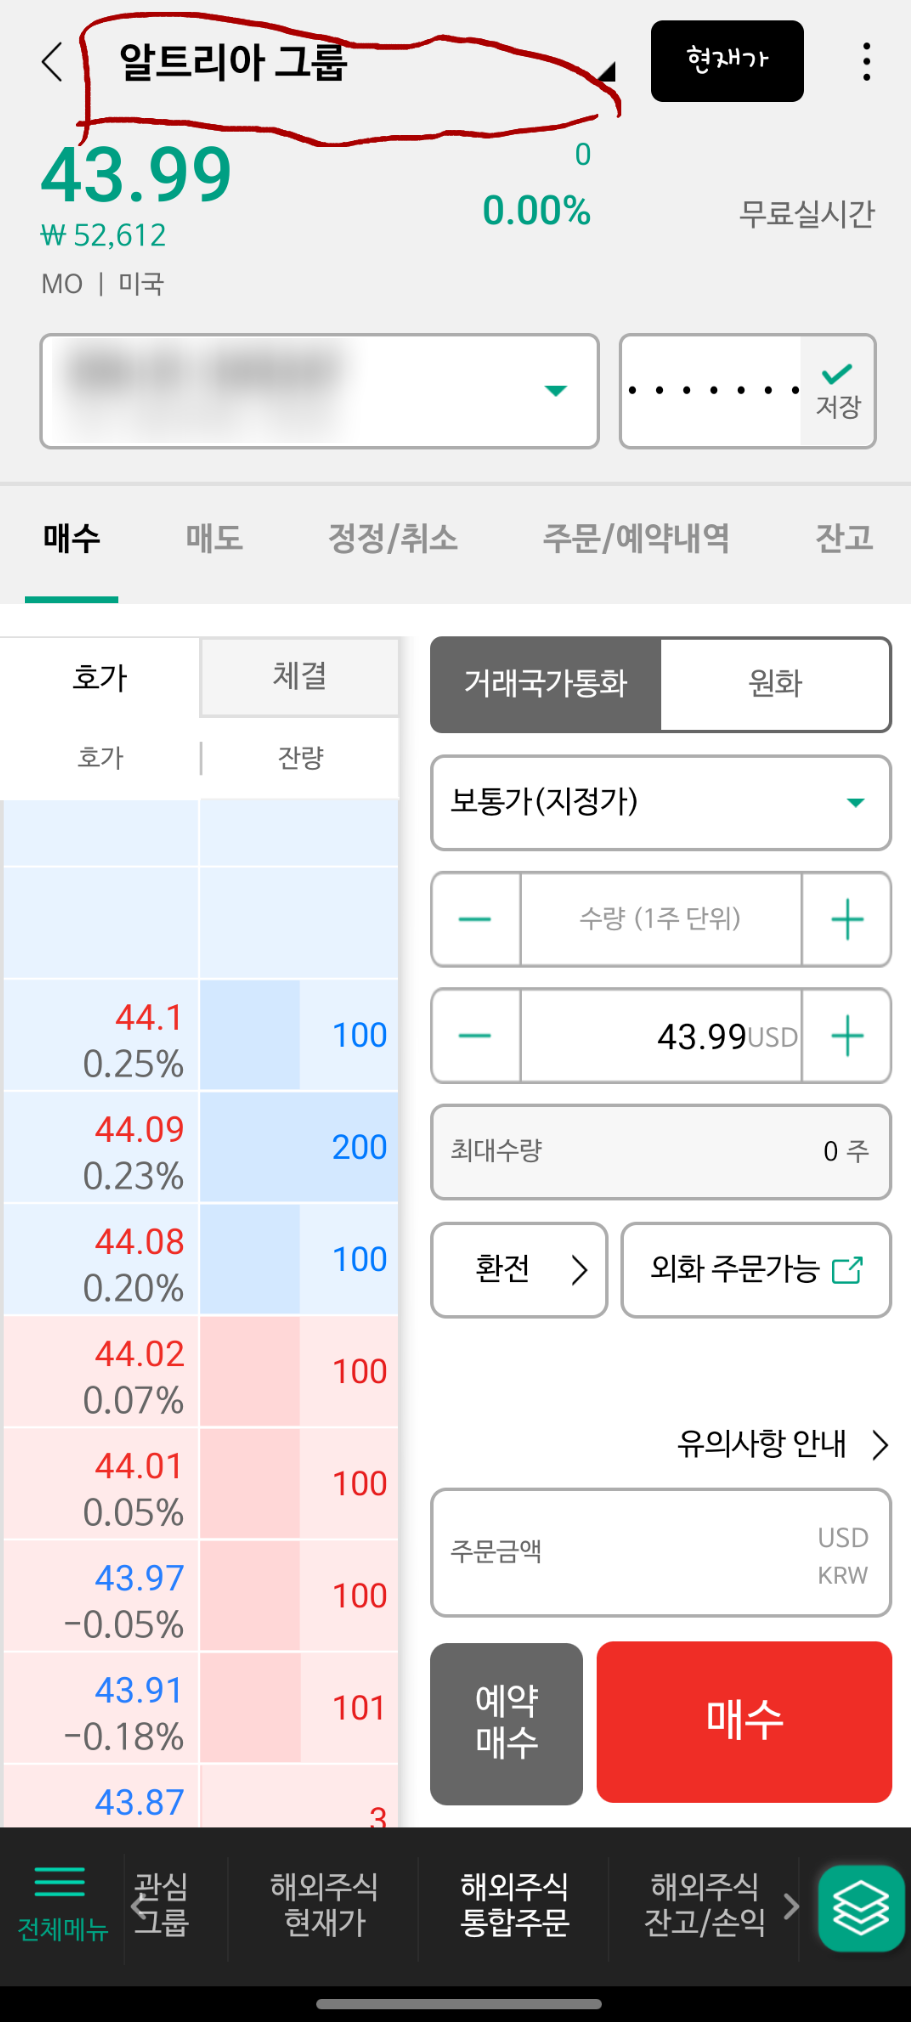Open the 보통가(지정가) order type dropdown
This screenshot has height=2022, width=911.
click(x=661, y=802)
